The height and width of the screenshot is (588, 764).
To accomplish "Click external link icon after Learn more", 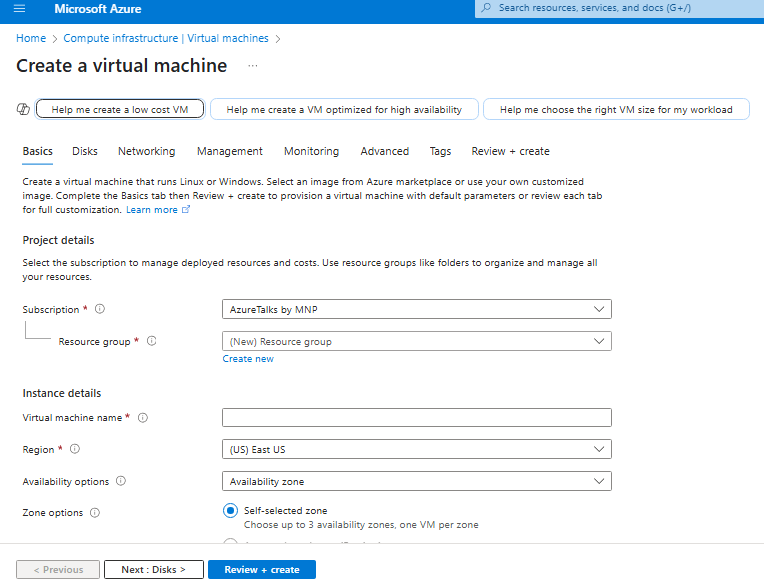I will pos(186,209).
